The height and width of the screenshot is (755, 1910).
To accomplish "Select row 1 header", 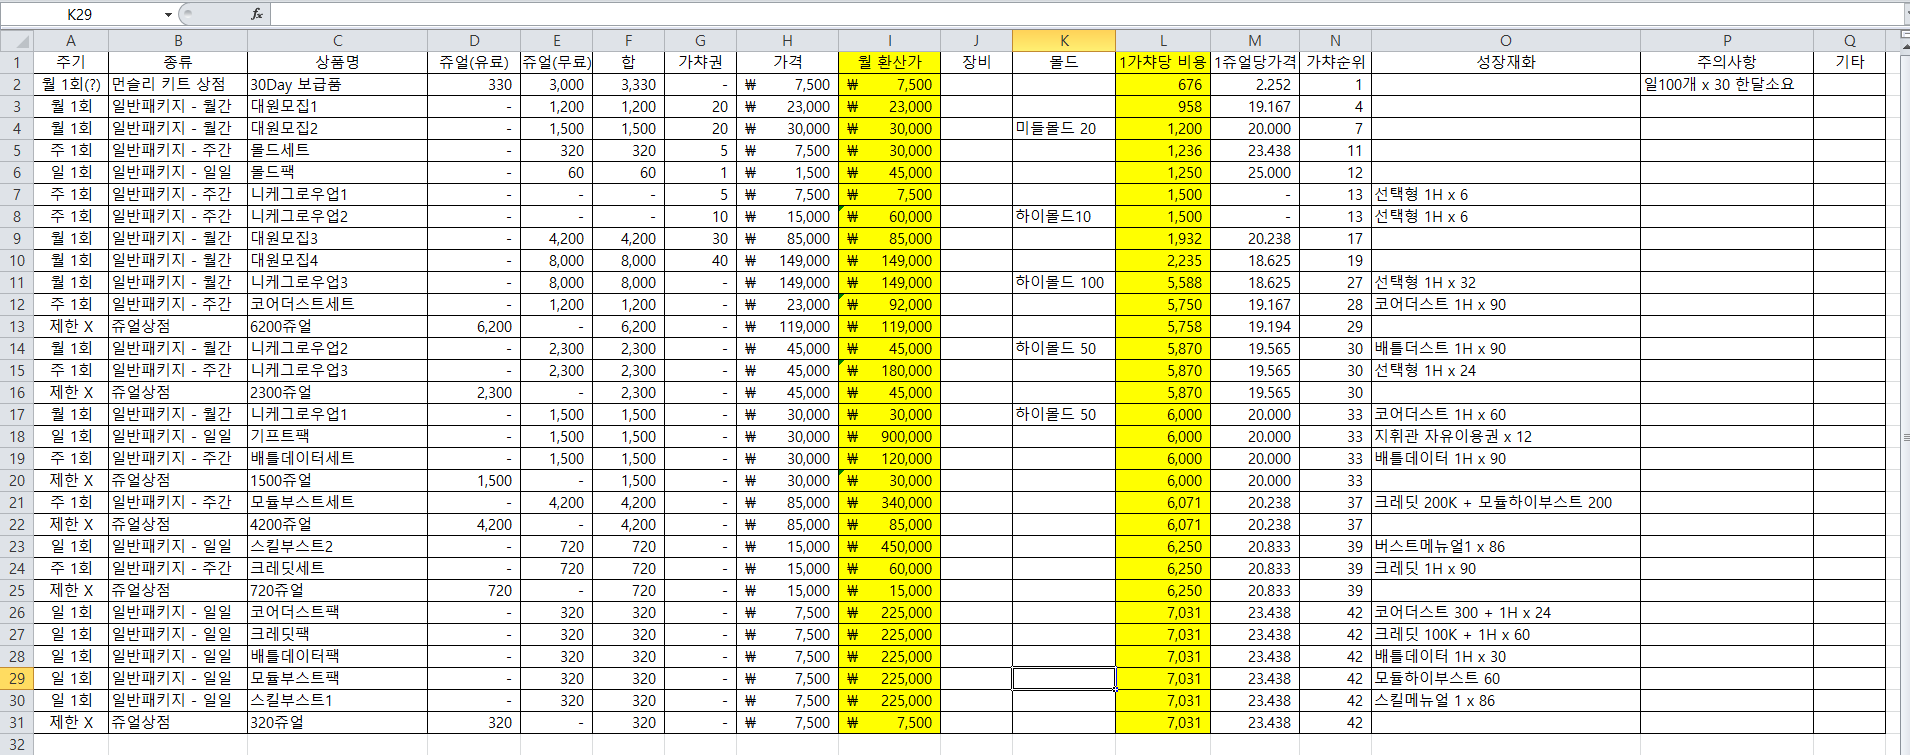I will click(17, 63).
